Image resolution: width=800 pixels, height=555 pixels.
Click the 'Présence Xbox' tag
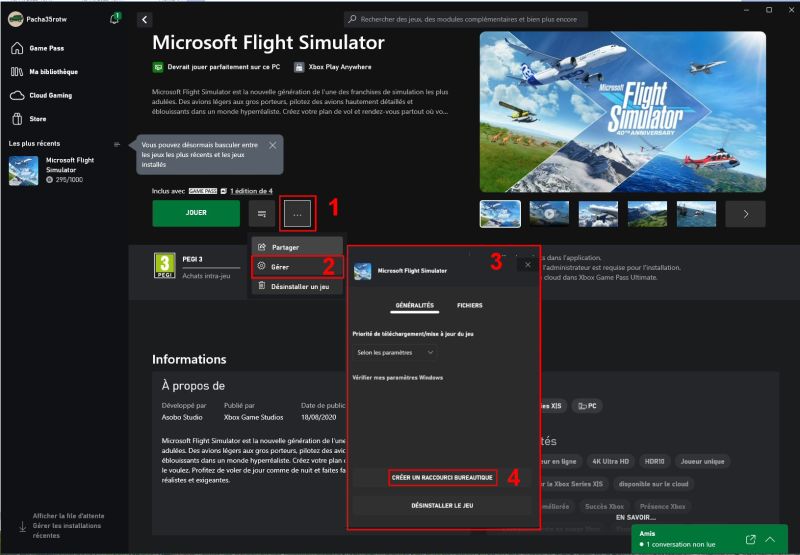coord(662,506)
